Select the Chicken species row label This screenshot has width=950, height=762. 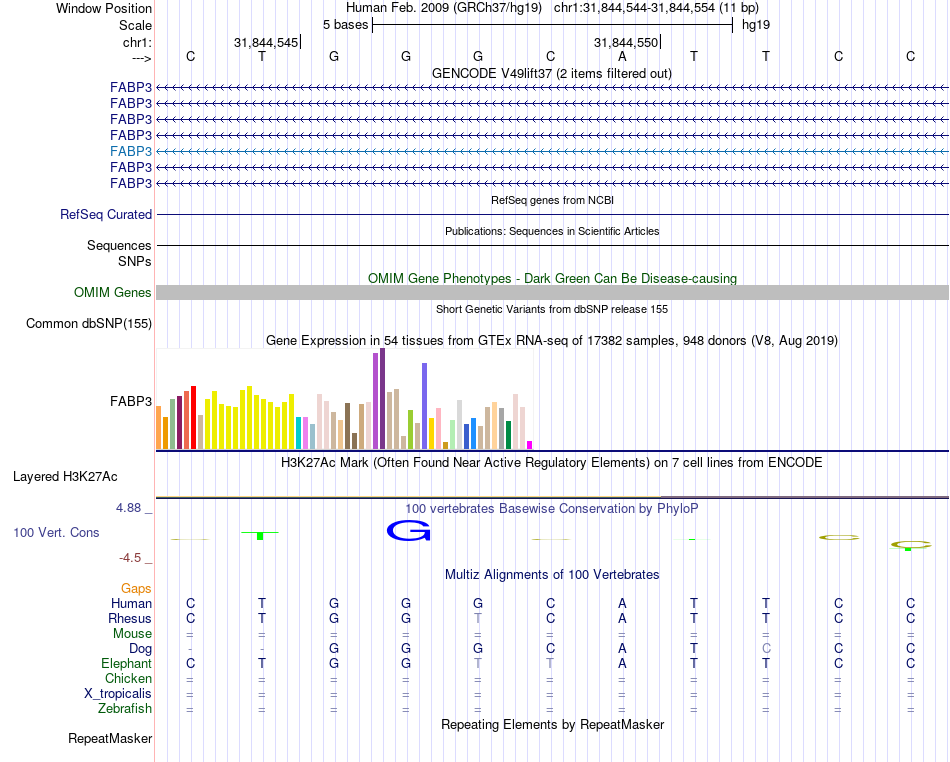coord(128,678)
